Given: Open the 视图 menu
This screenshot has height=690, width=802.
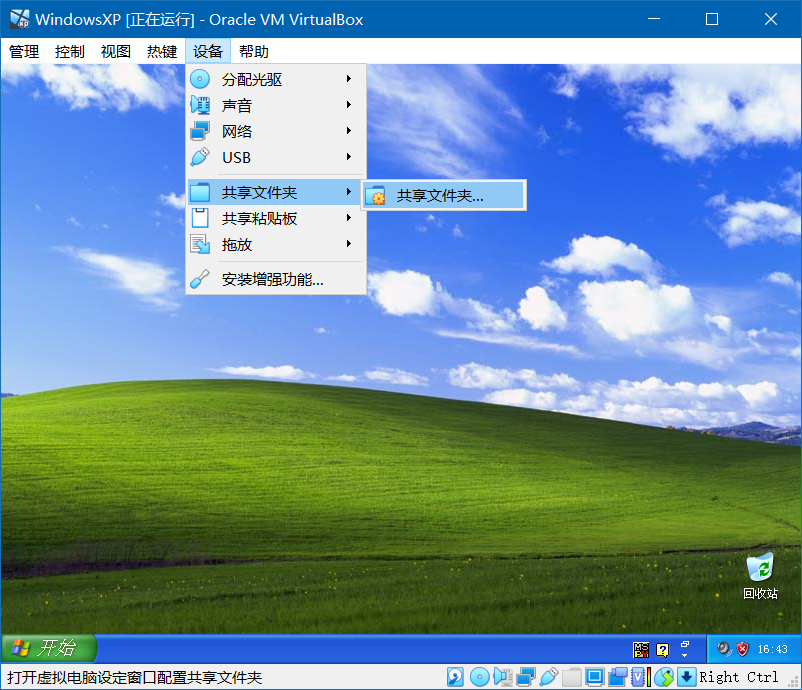Looking at the screenshot, I should 116,51.
